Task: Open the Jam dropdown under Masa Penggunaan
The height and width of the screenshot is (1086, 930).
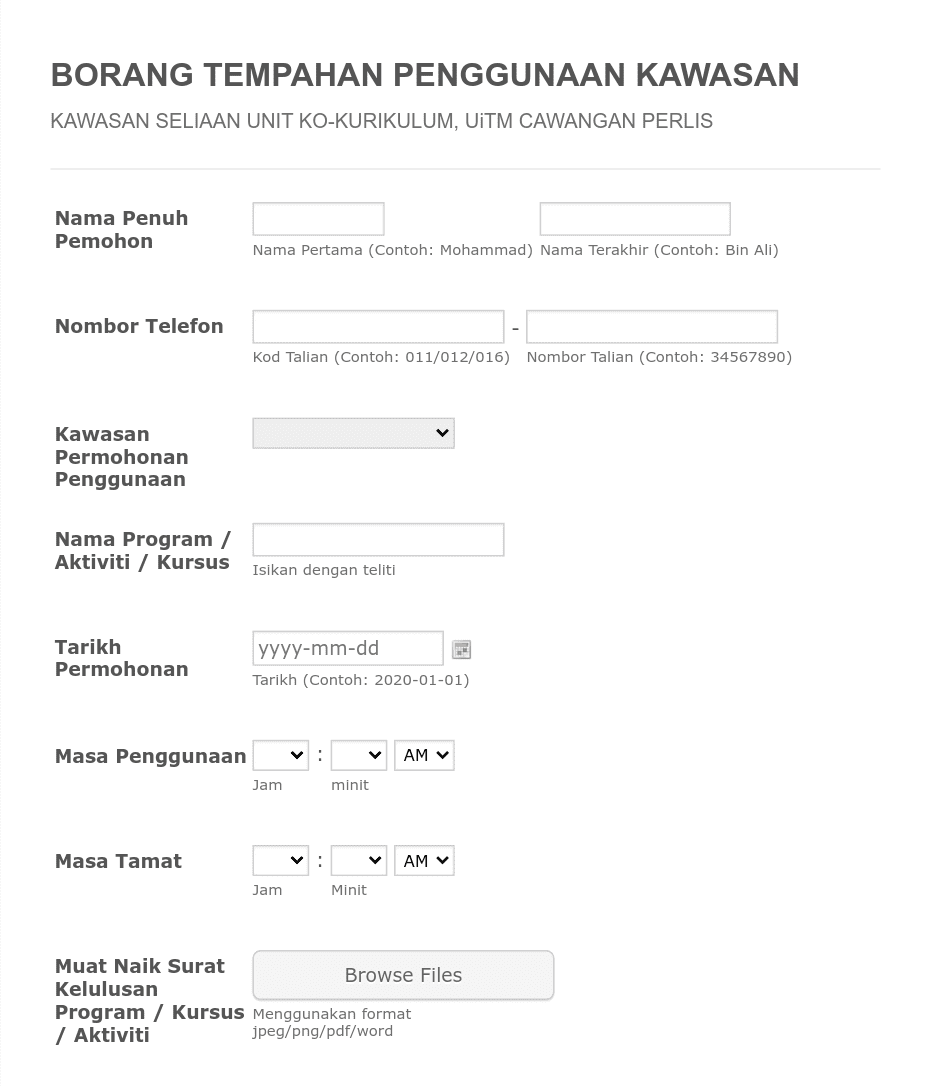Action: [x=280, y=754]
